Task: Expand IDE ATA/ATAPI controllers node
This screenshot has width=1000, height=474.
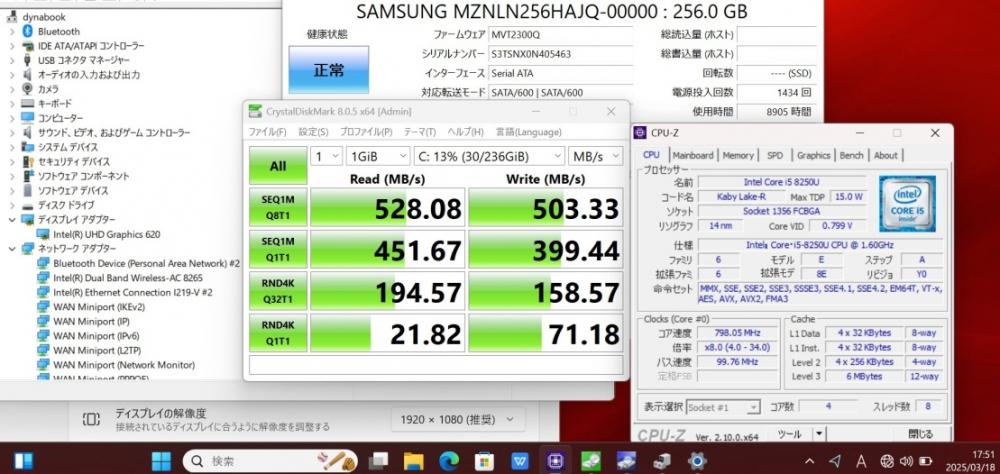Action: click(x=12, y=46)
